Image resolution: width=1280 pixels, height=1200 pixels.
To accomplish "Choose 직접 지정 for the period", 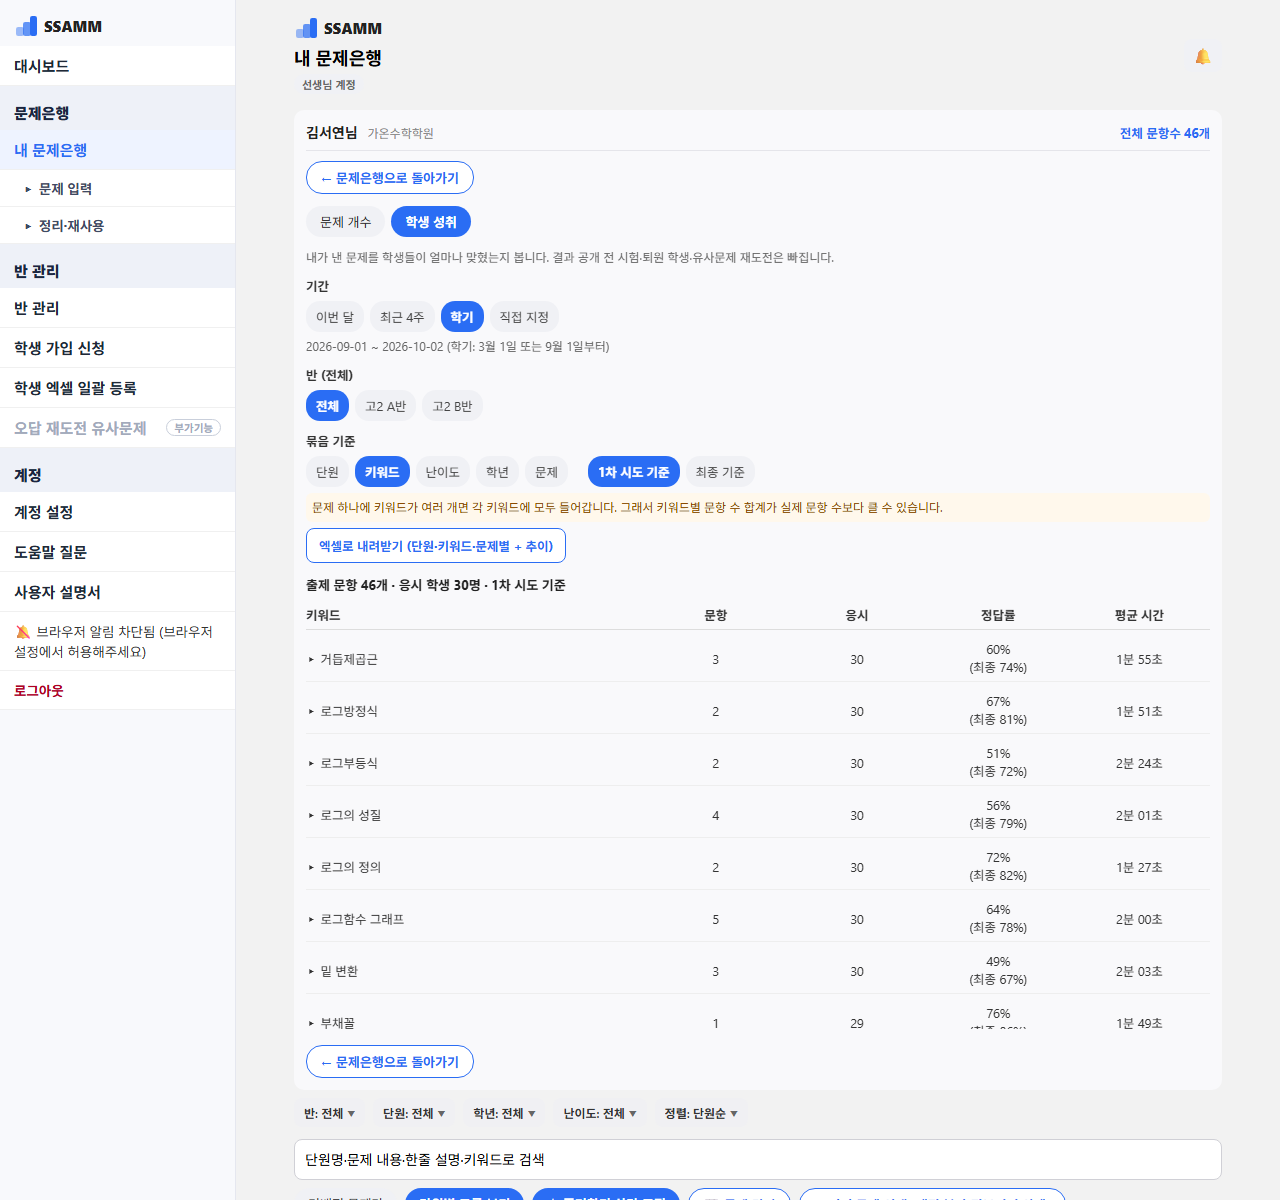I will (524, 317).
